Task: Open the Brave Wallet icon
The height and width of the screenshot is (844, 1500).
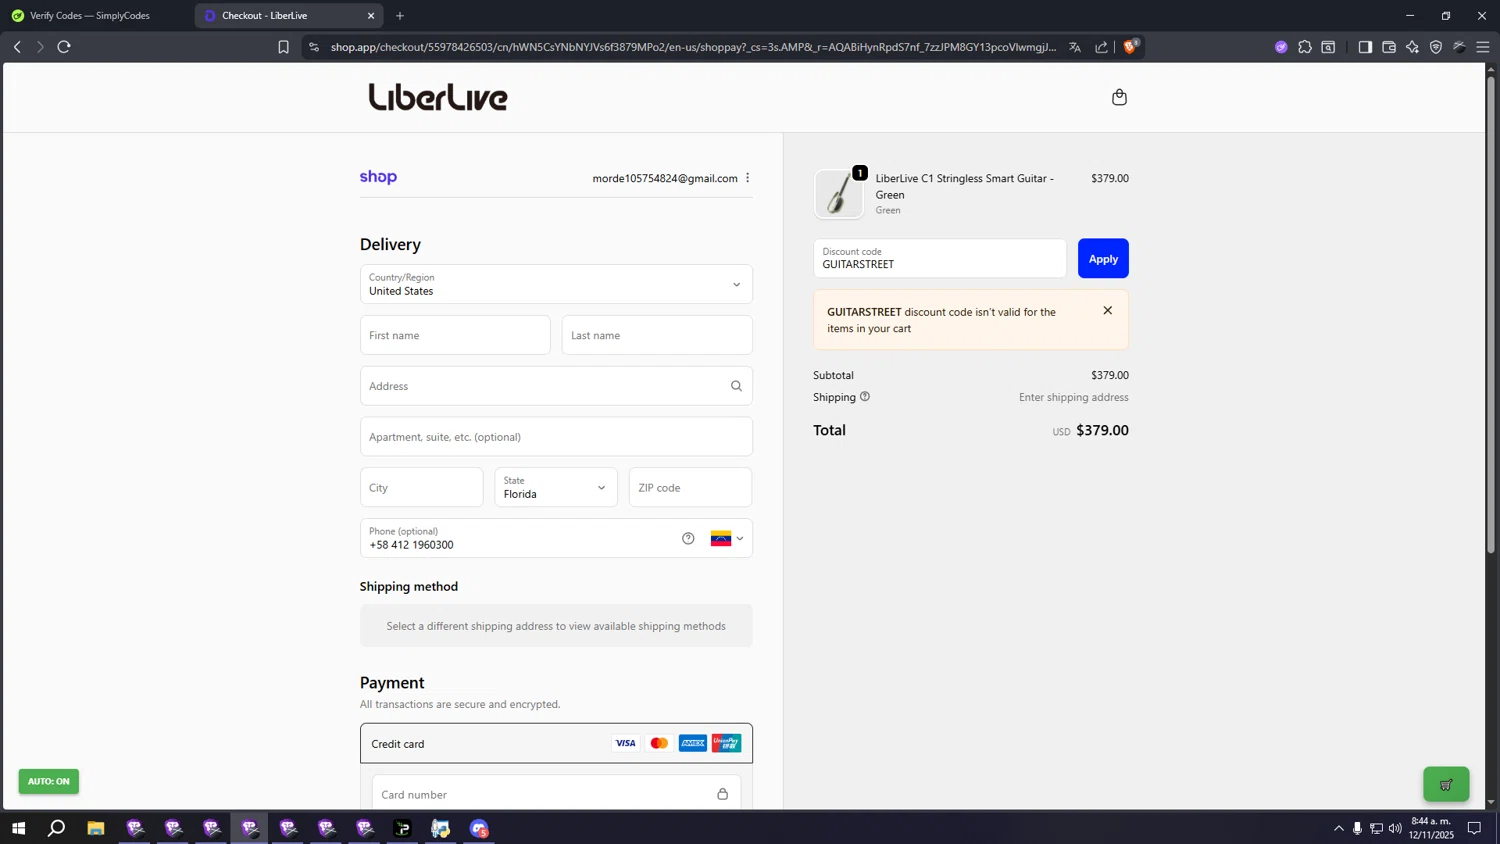Action: (1389, 47)
